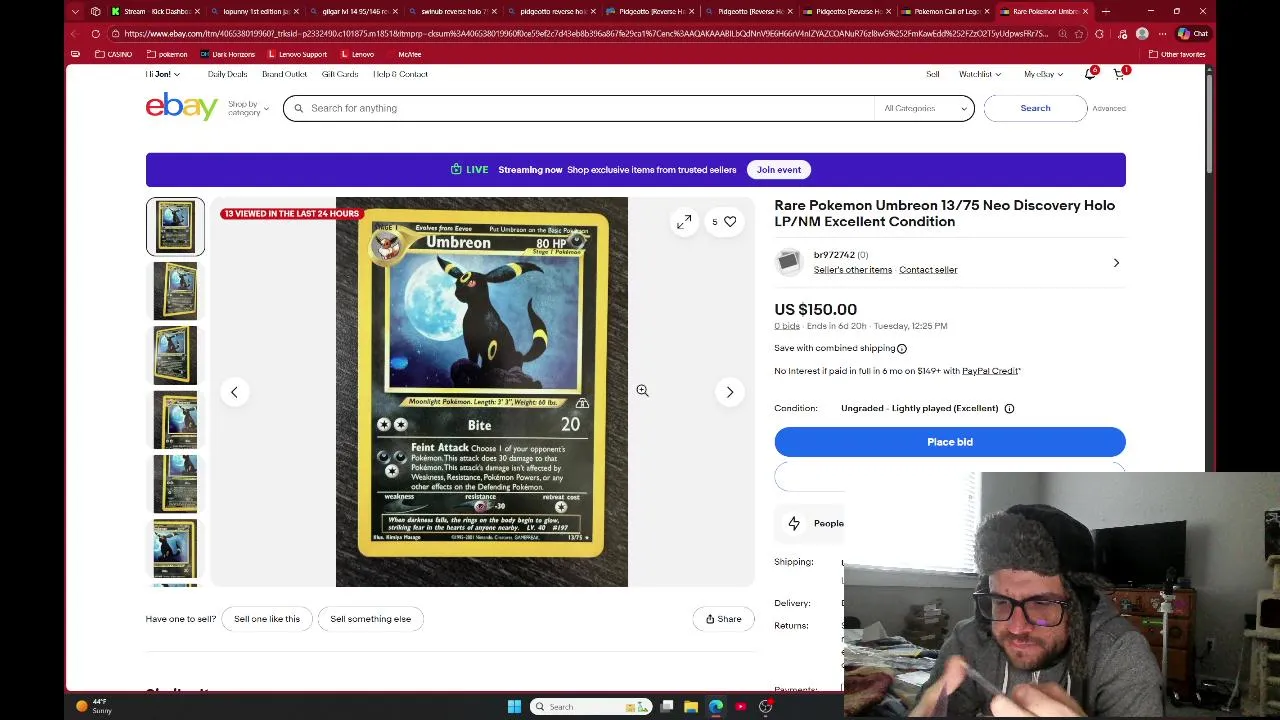This screenshot has width=1280, height=720.
Task: Go back in browser
Action: (75, 33)
